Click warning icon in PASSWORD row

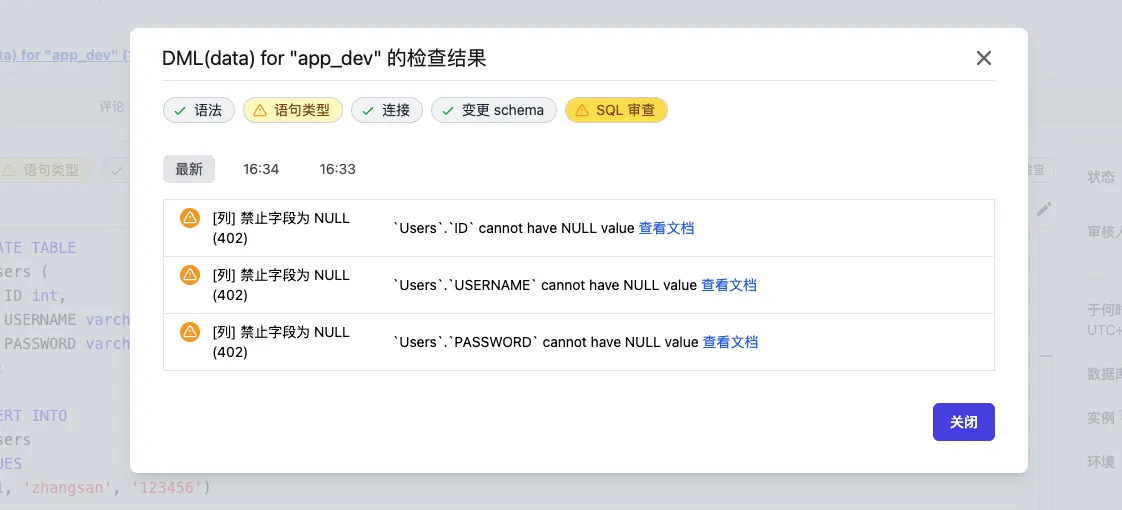click(x=190, y=332)
